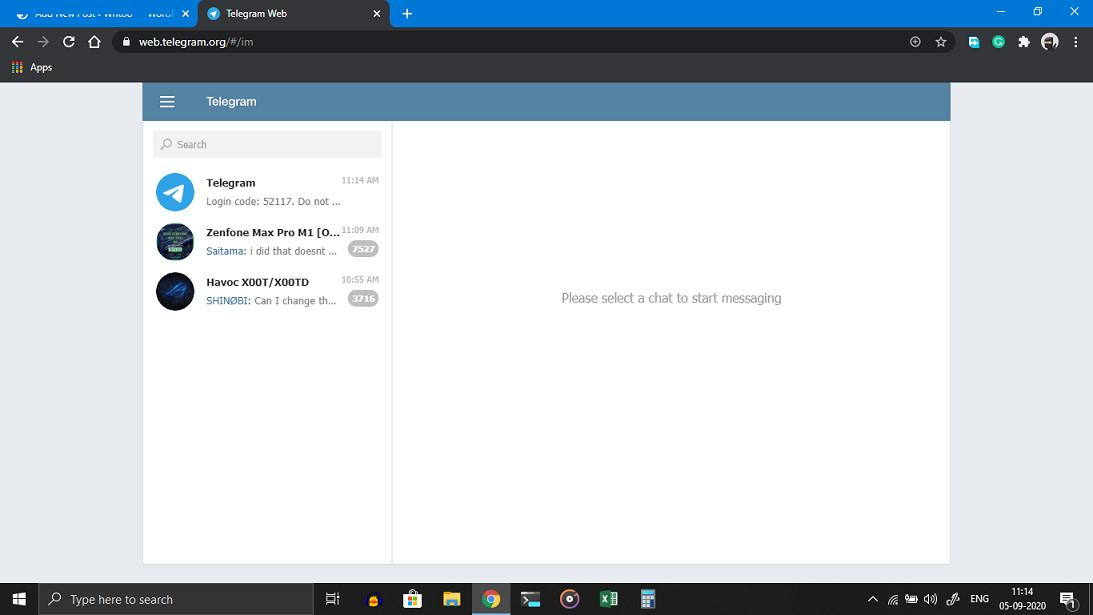Open the Telegram login code chat

[267, 192]
